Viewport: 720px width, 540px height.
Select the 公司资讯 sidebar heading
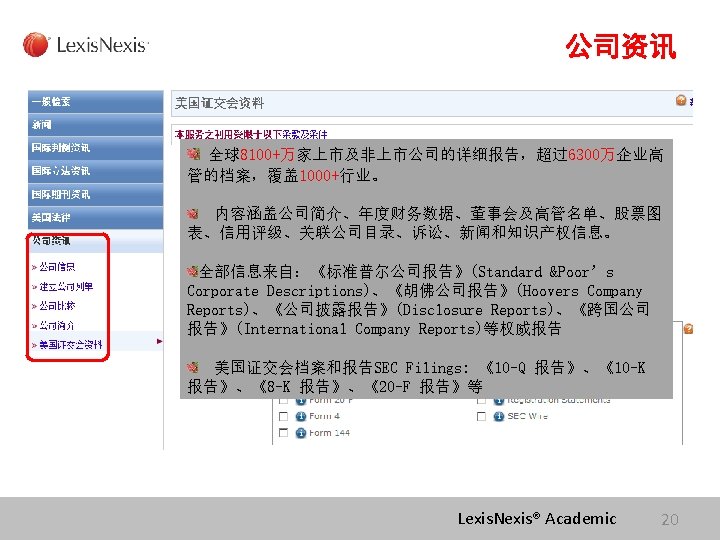pyautogui.click(x=96, y=241)
